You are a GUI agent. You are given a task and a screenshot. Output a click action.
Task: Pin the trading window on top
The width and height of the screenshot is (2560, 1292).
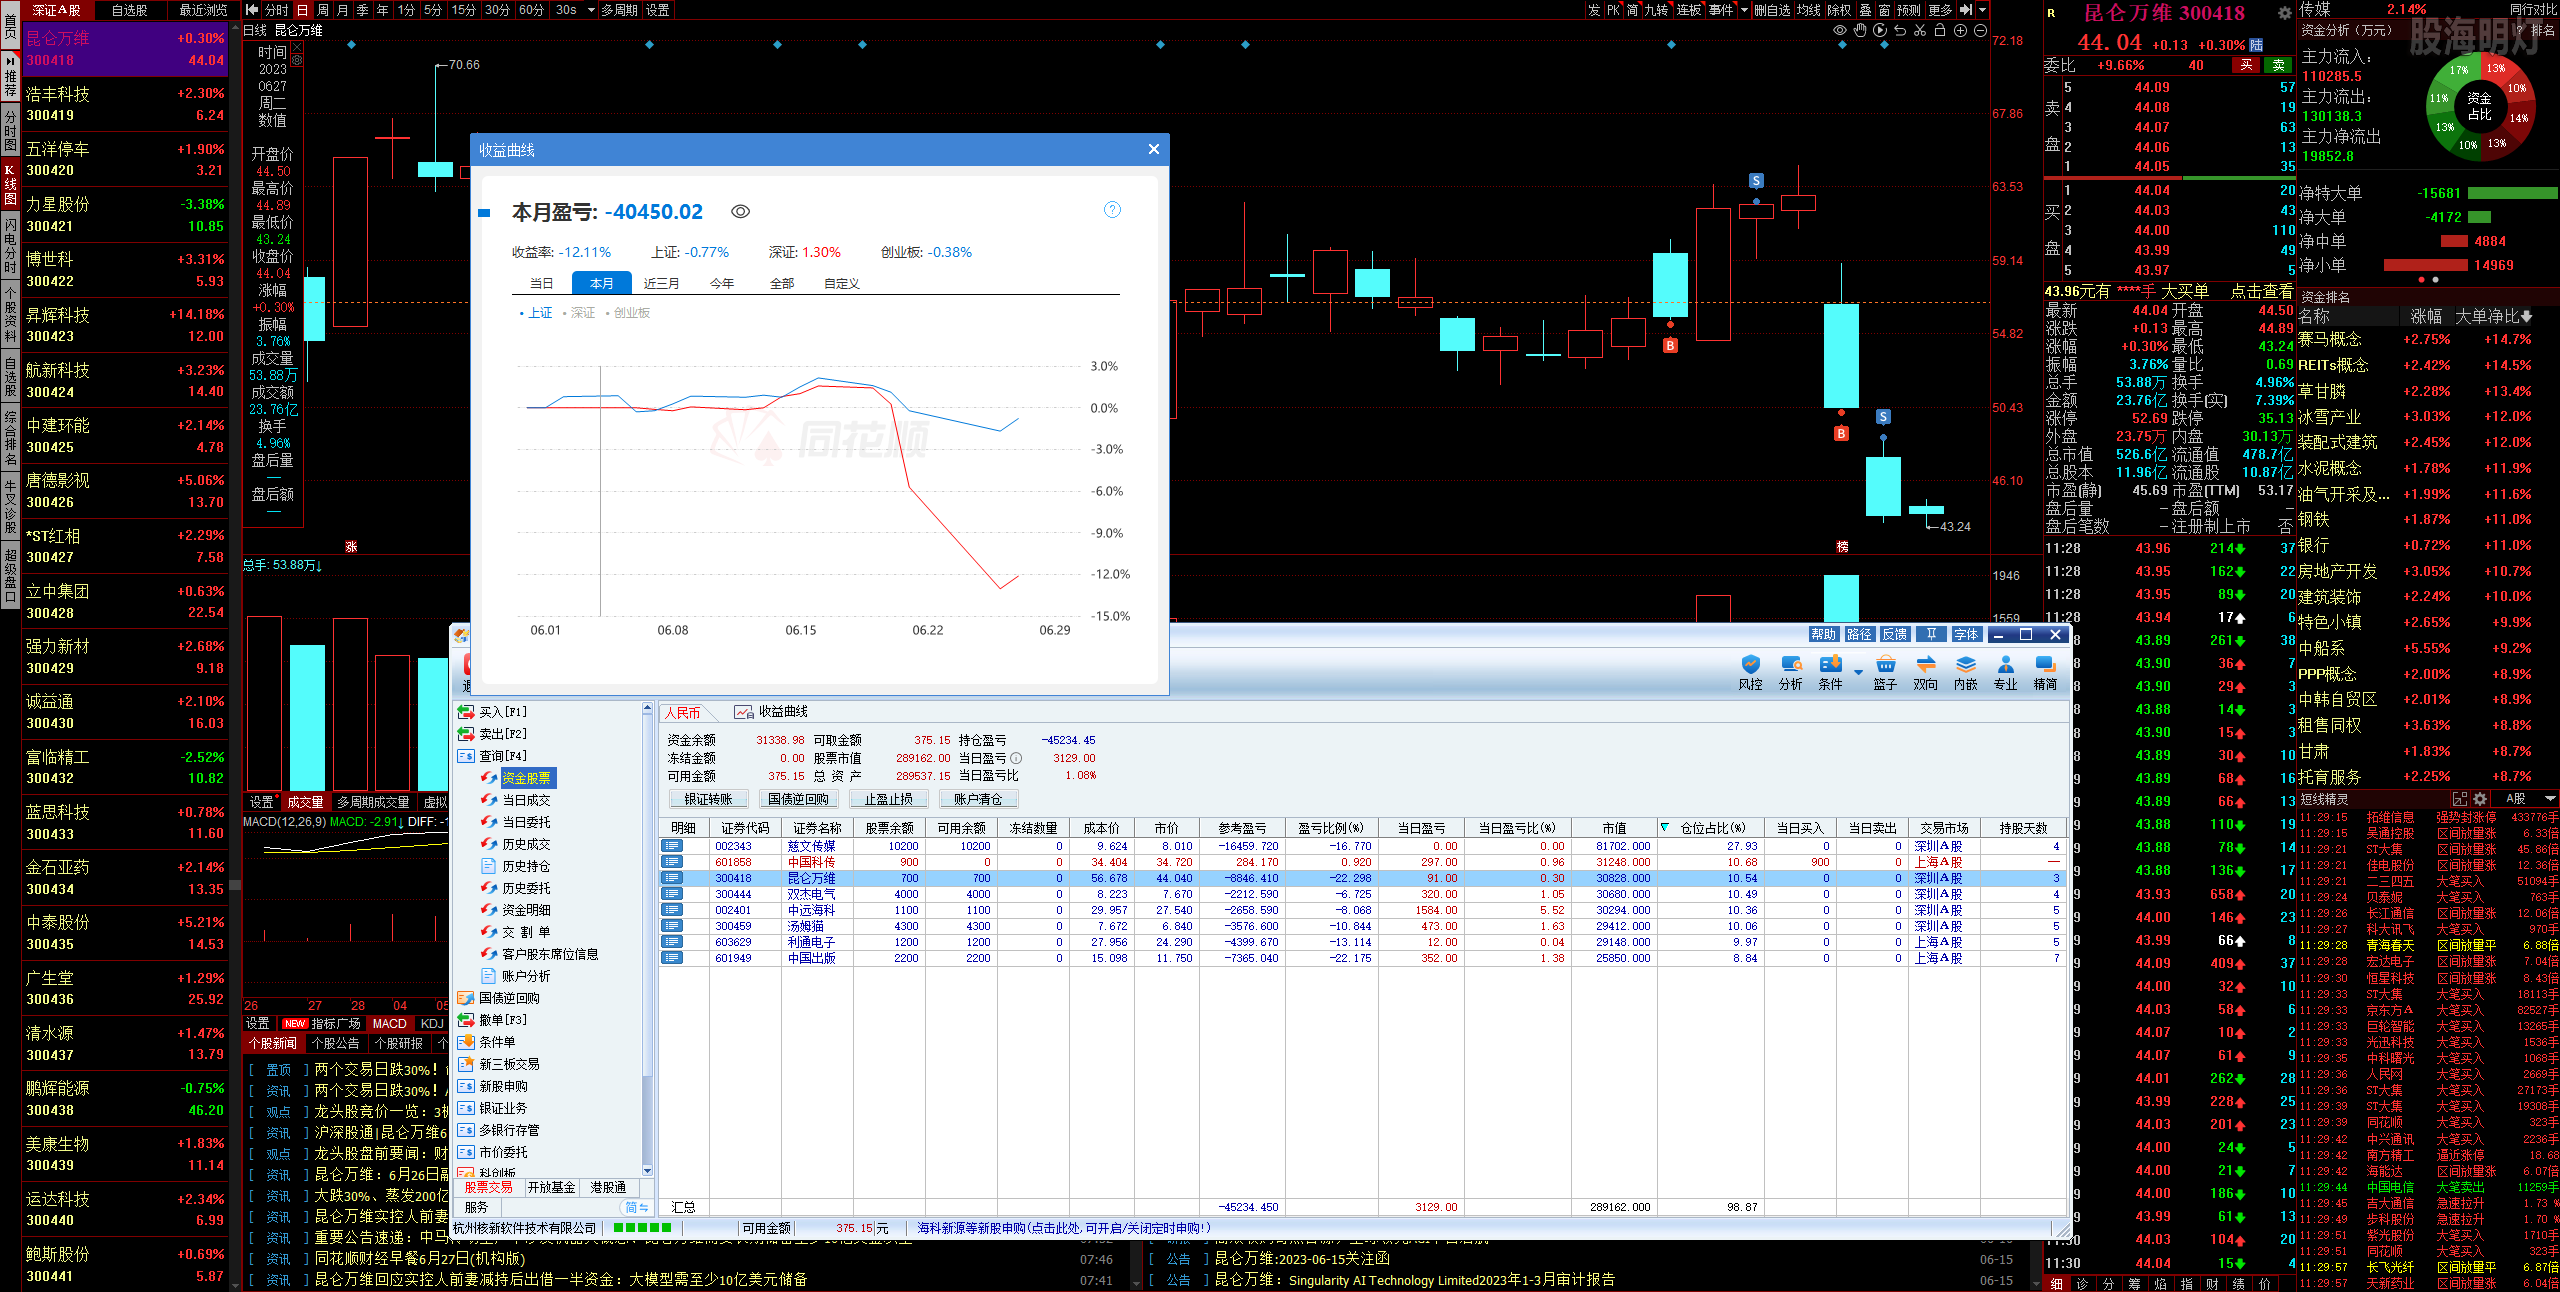pos(1931,634)
